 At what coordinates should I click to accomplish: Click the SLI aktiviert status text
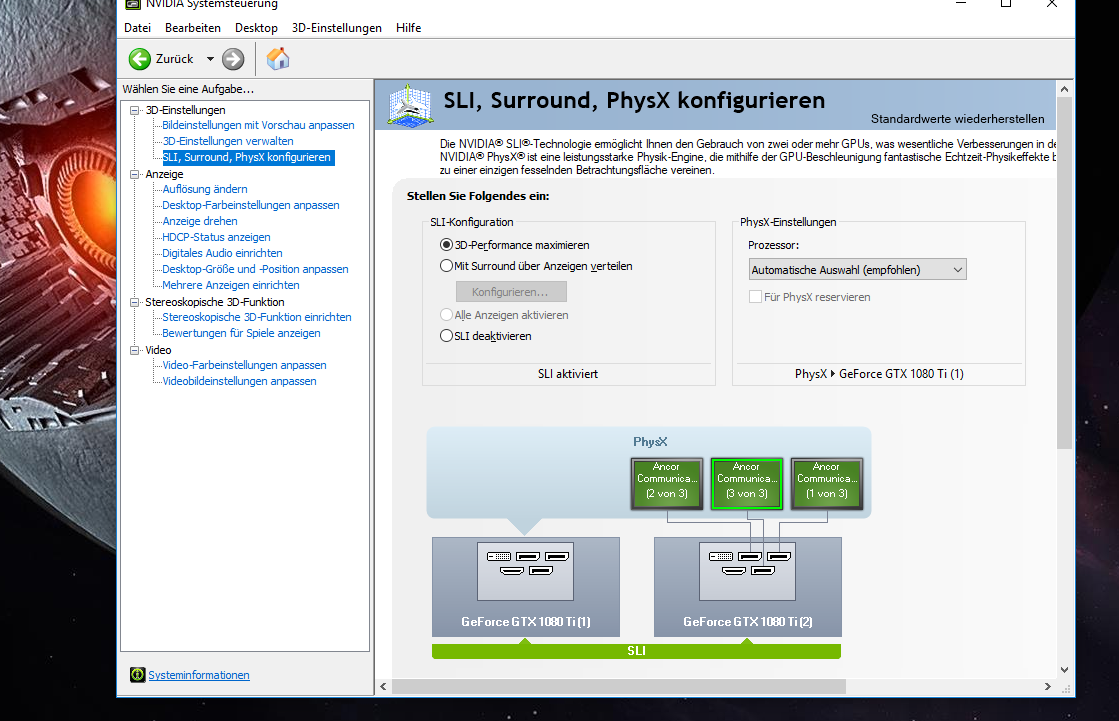pos(568,374)
